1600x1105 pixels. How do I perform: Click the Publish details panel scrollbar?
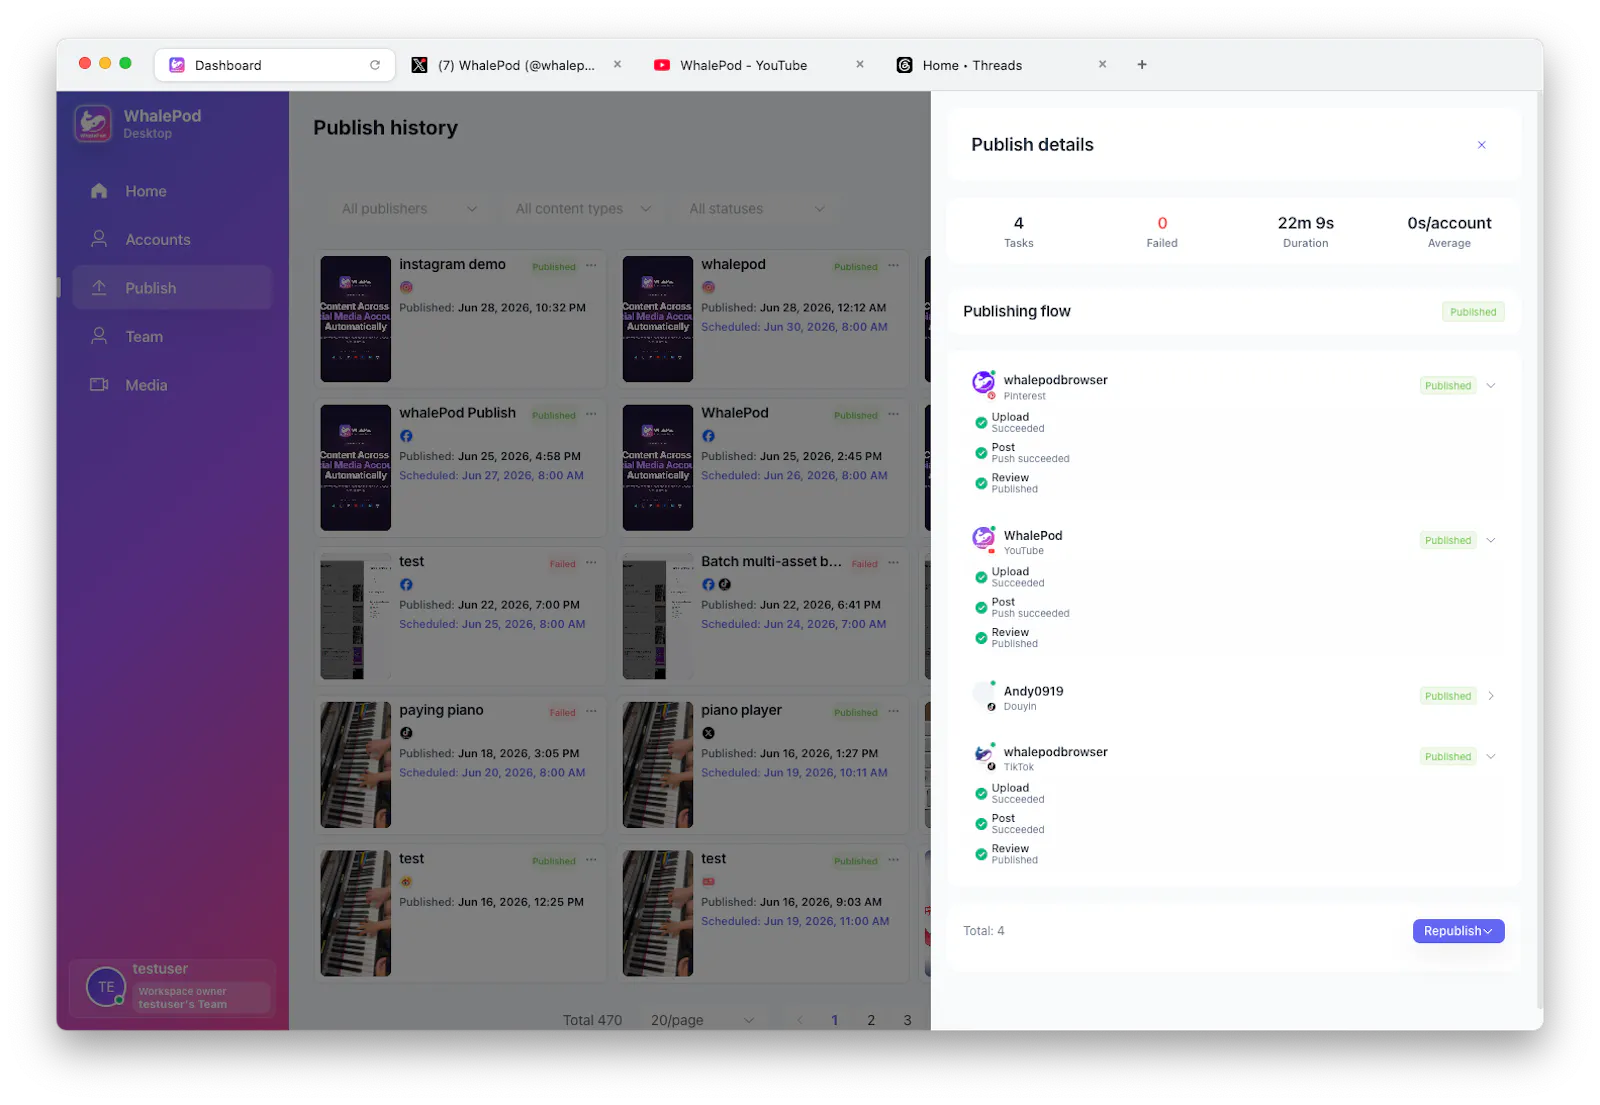[1539, 550]
